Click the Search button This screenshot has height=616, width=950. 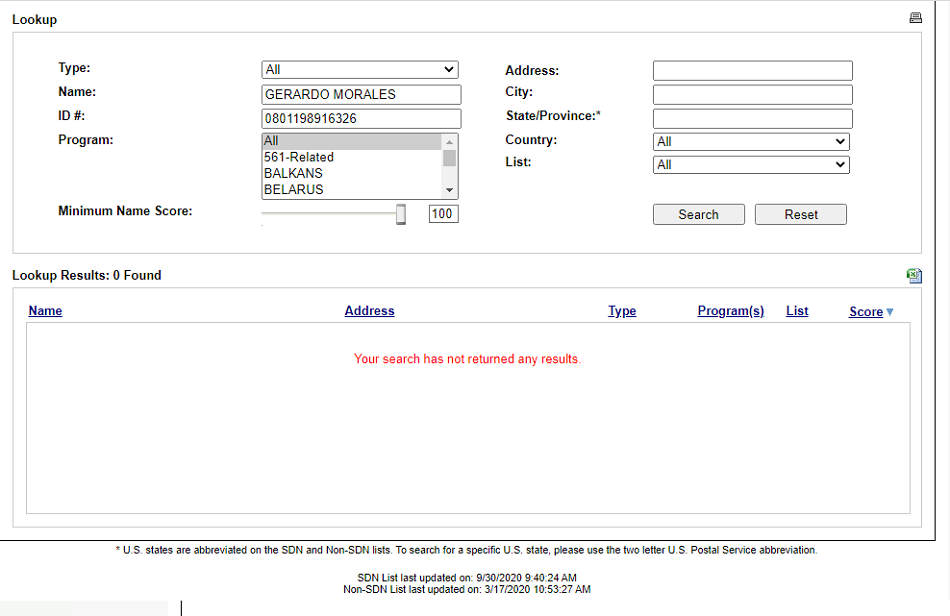[698, 214]
